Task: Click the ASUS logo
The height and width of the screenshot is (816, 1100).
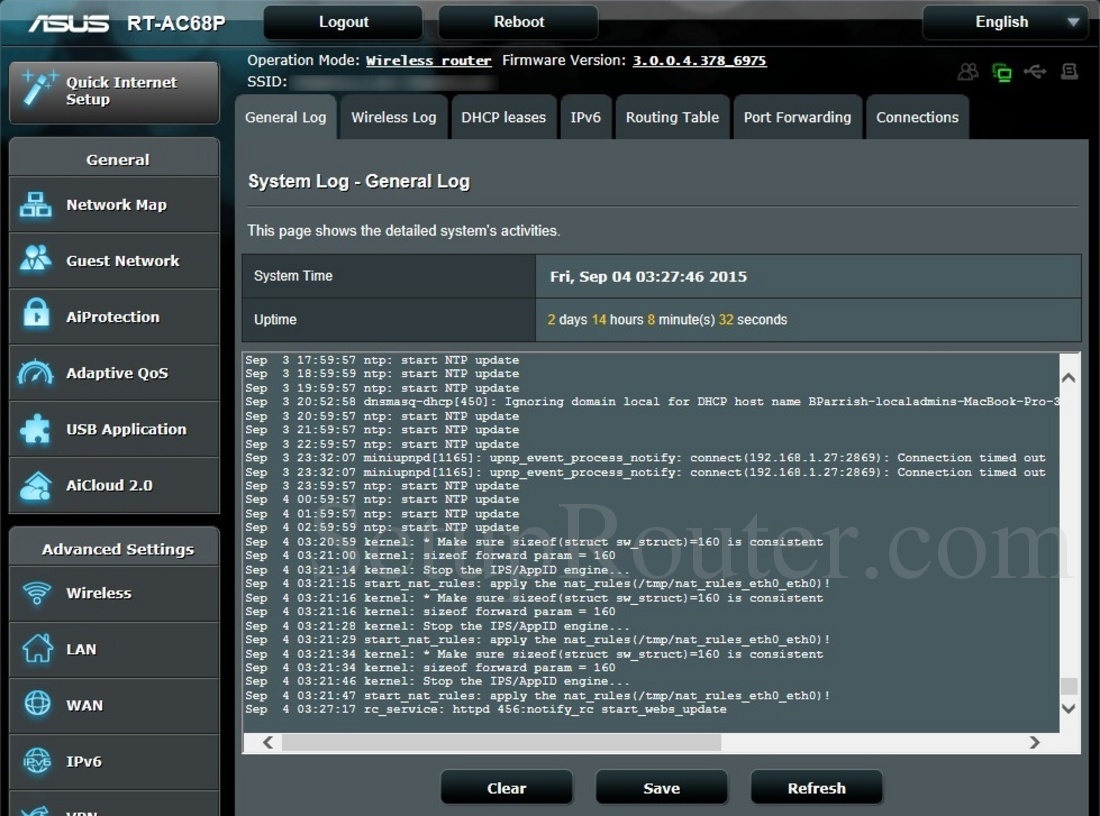Action: [x=69, y=23]
